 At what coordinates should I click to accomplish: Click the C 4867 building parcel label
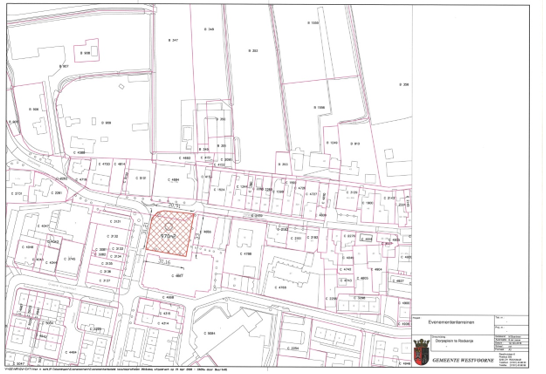(177, 275)
